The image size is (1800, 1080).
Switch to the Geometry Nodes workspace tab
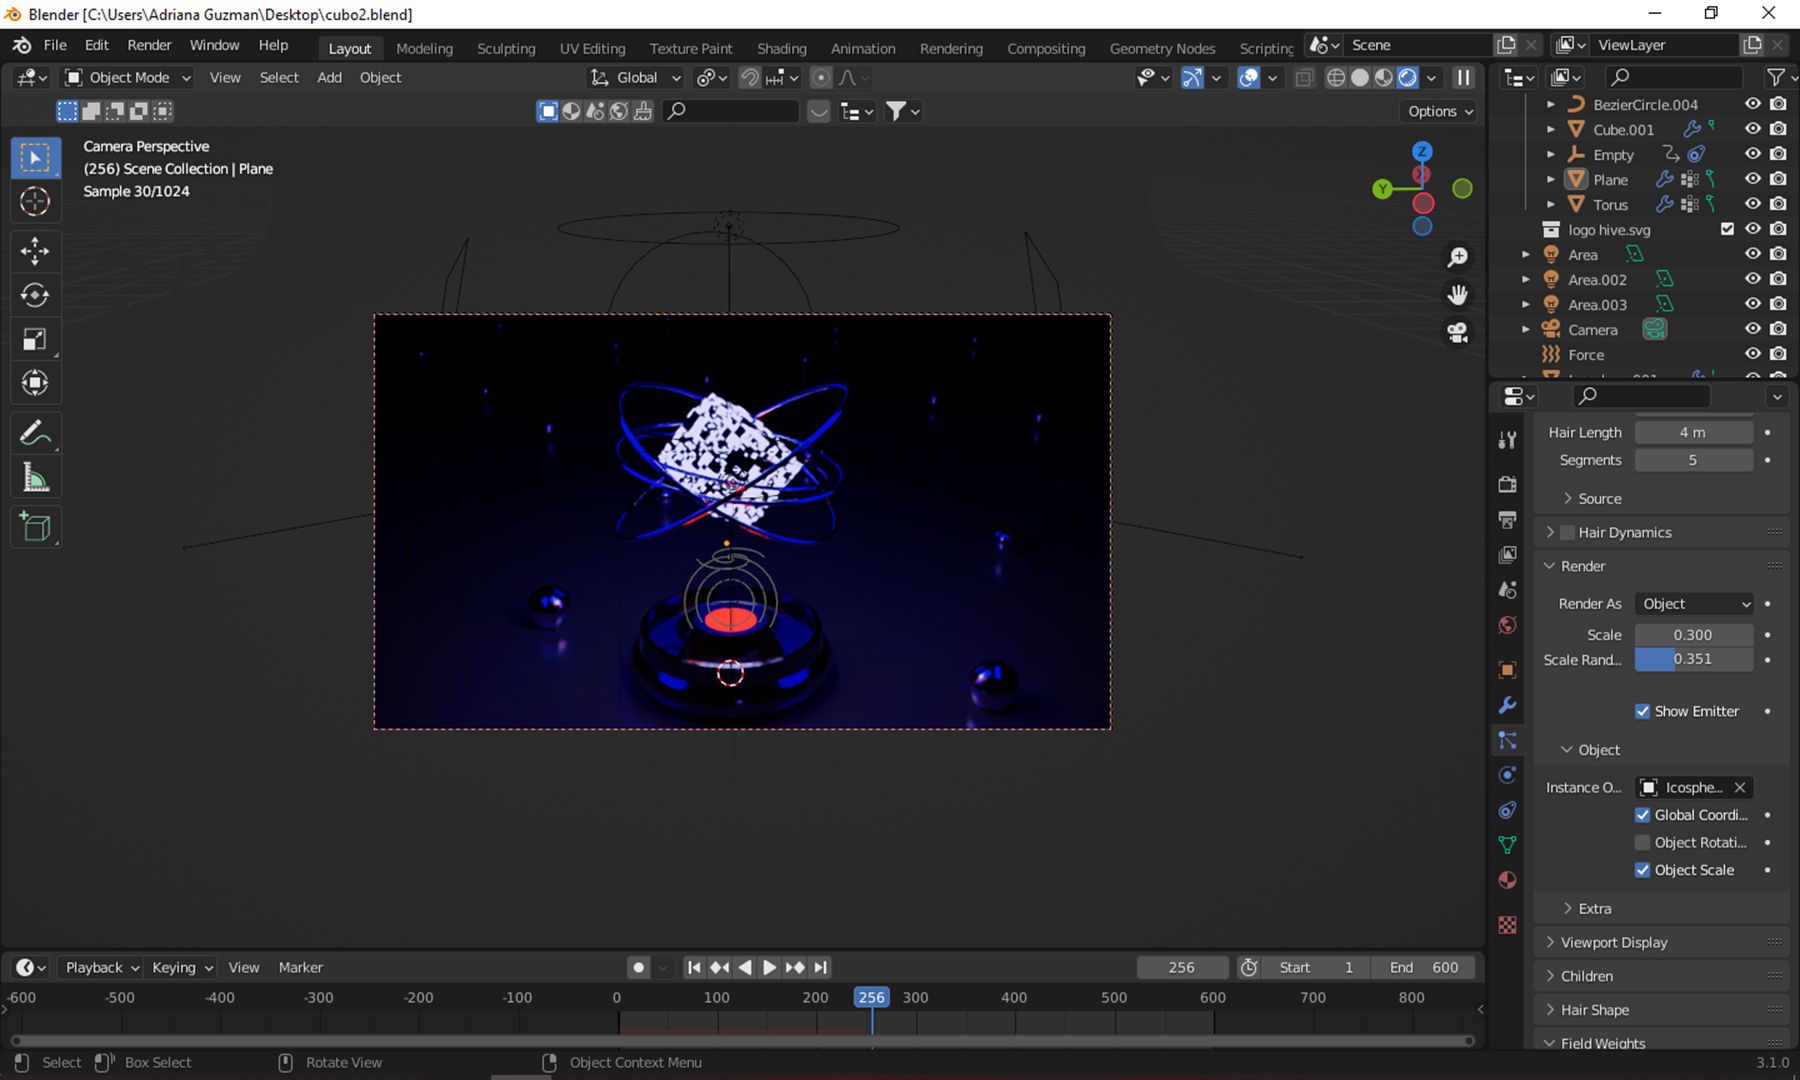click(x=1162, y=48)
